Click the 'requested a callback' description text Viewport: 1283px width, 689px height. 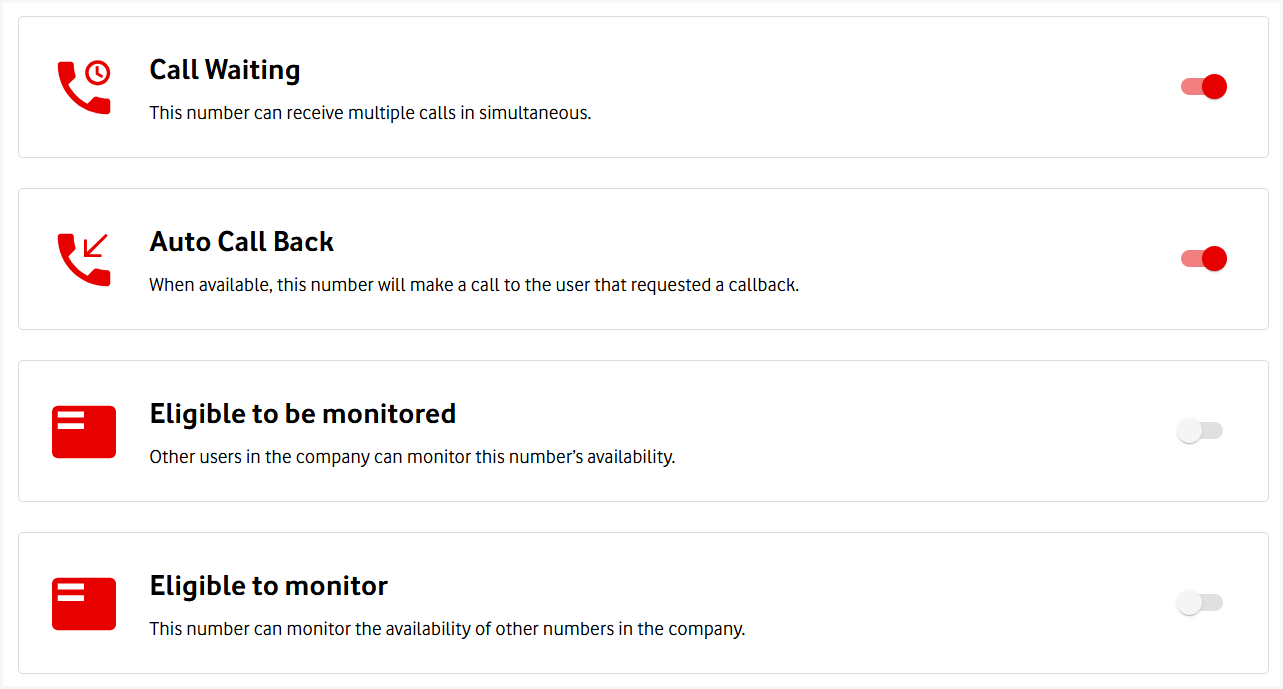[474, 285]
